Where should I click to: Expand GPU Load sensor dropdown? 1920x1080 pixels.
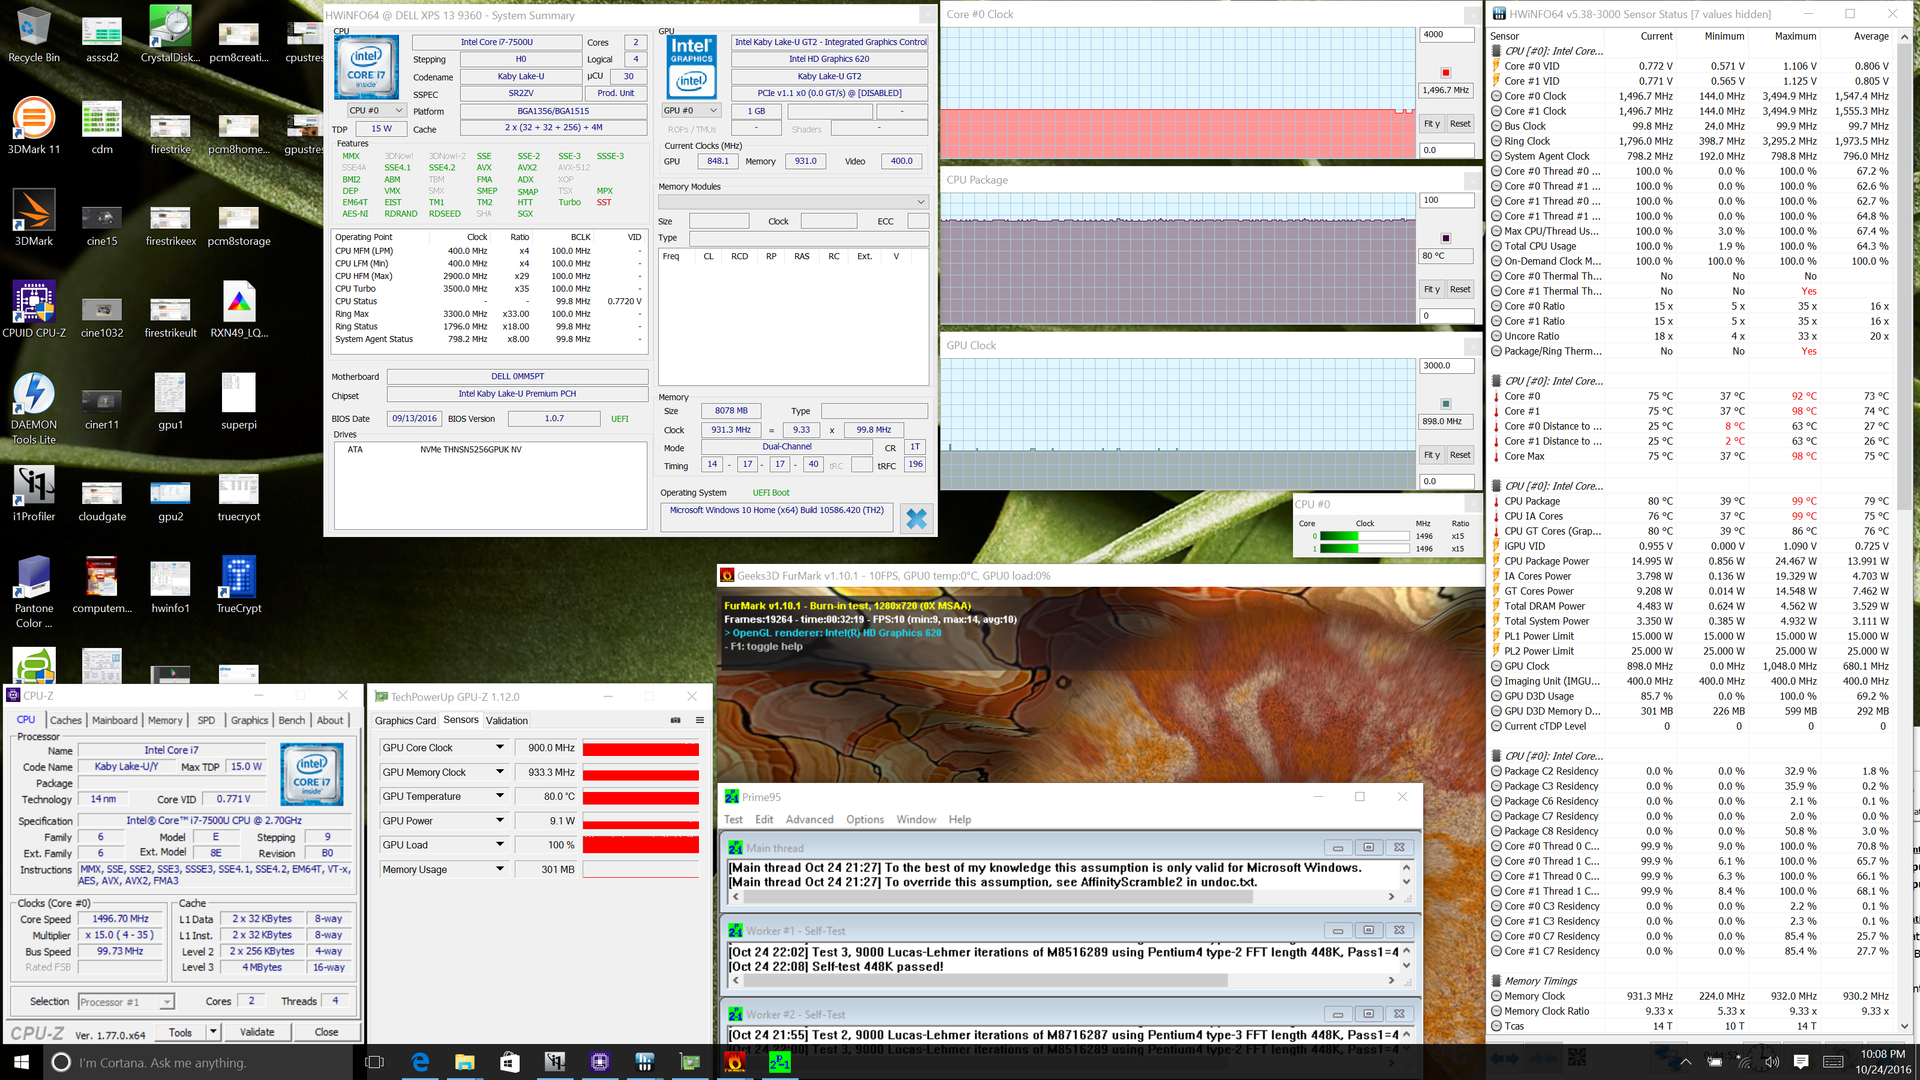click(x=500, y=845)
